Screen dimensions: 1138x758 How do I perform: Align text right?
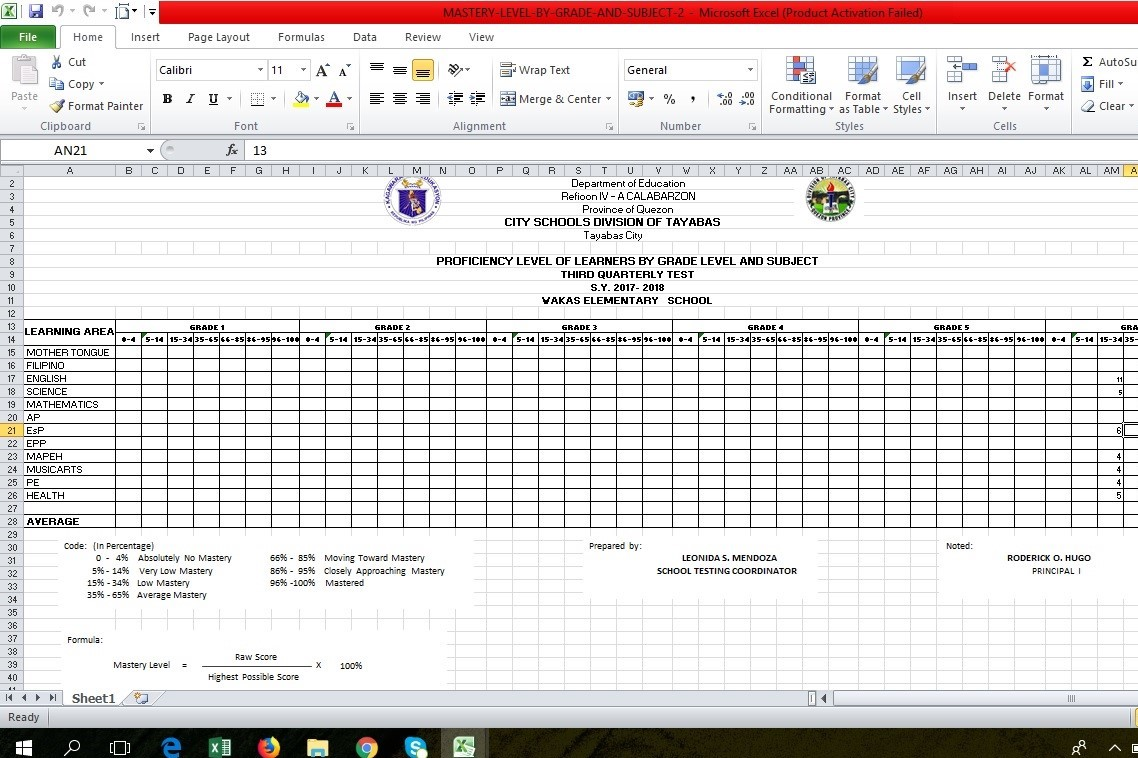click(x=423, y=99)
